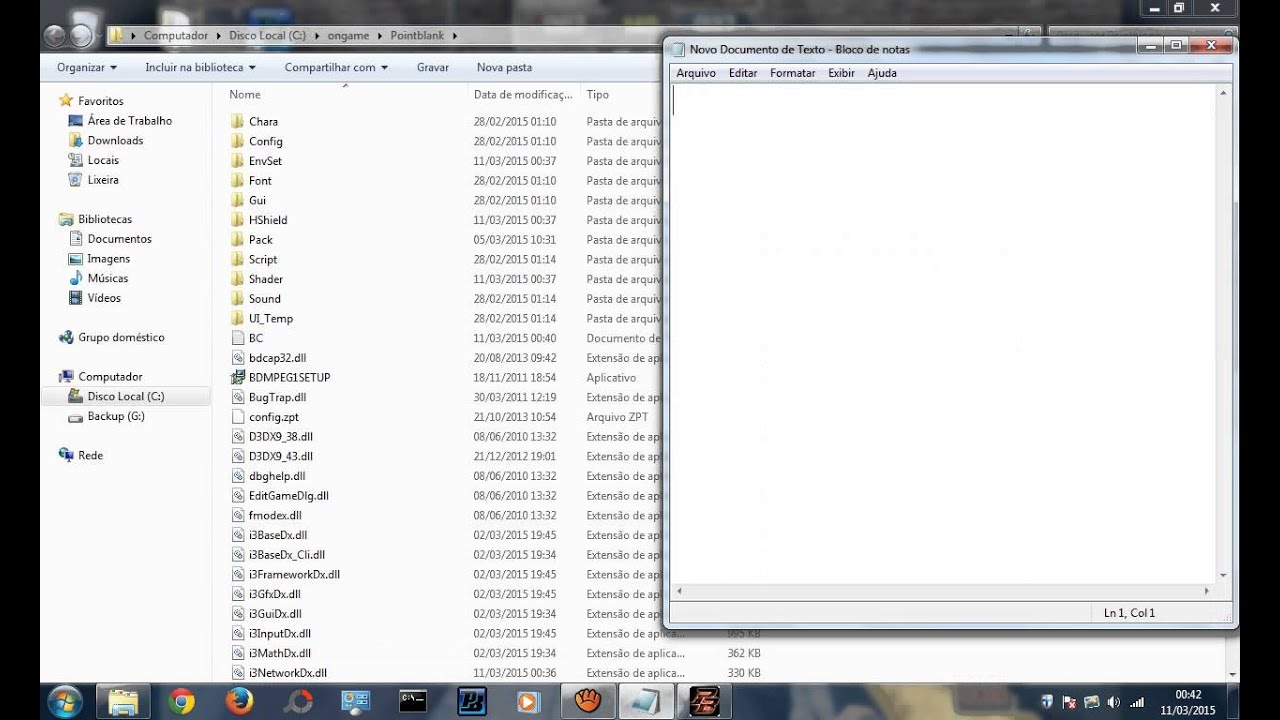
Task: Select the file name fmodex.dll
Action: click(275, 516)
